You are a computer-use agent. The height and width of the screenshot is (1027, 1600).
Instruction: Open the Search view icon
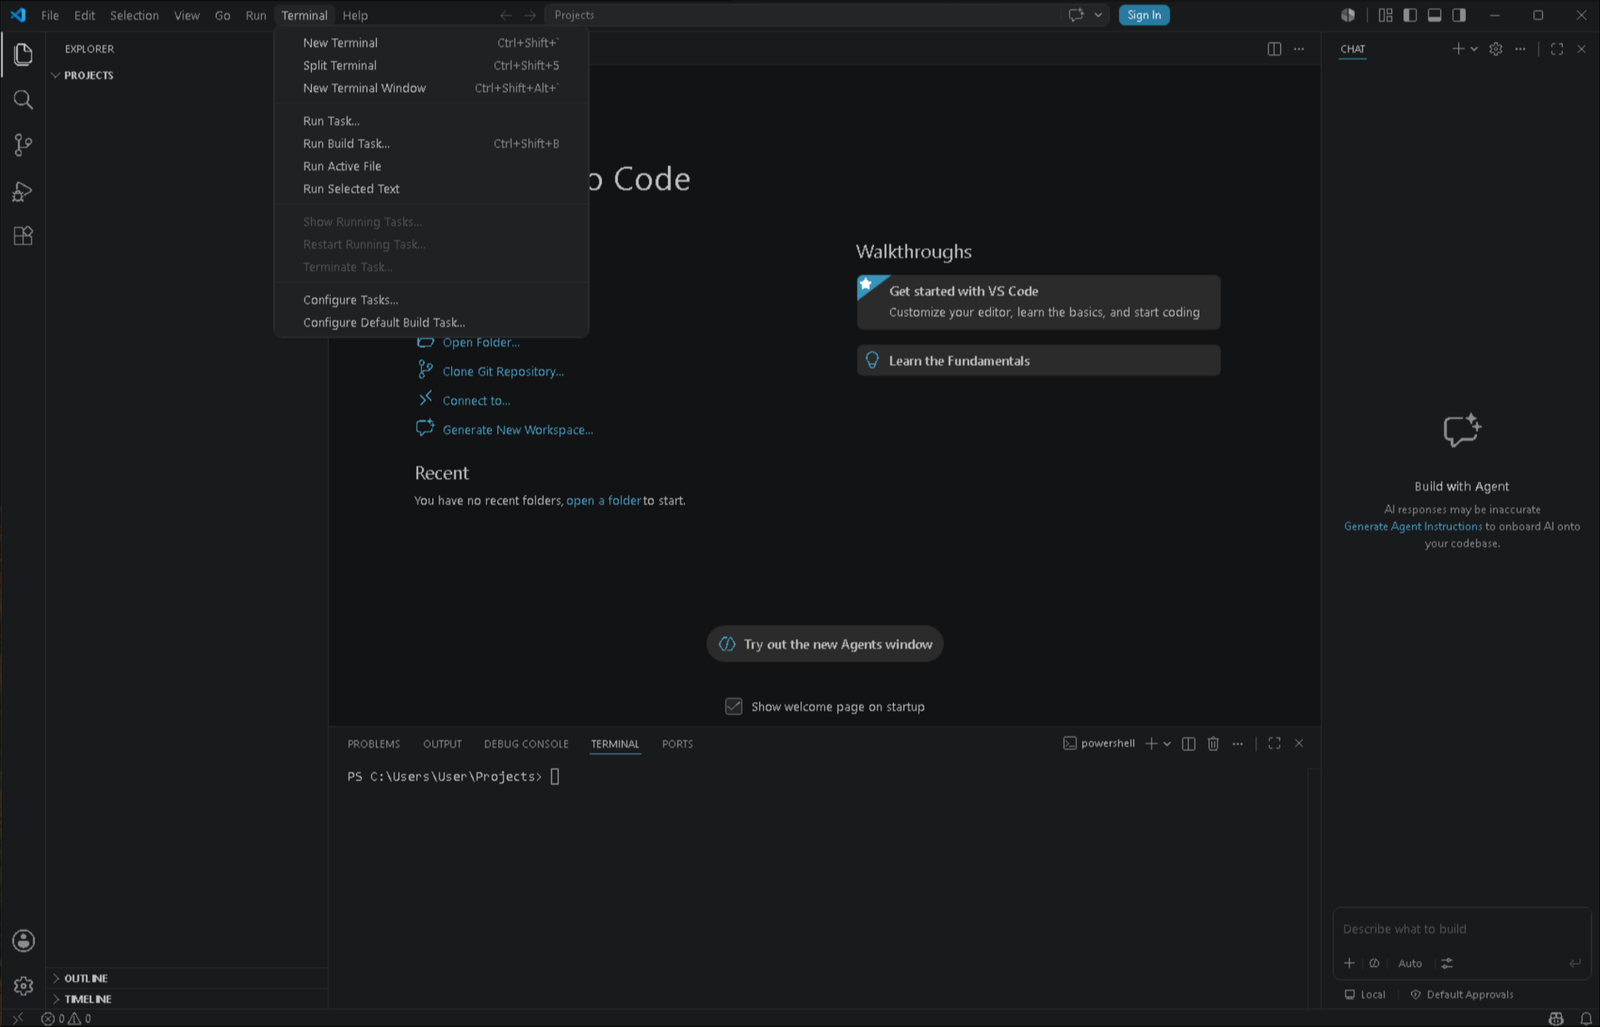coord(23,100)
